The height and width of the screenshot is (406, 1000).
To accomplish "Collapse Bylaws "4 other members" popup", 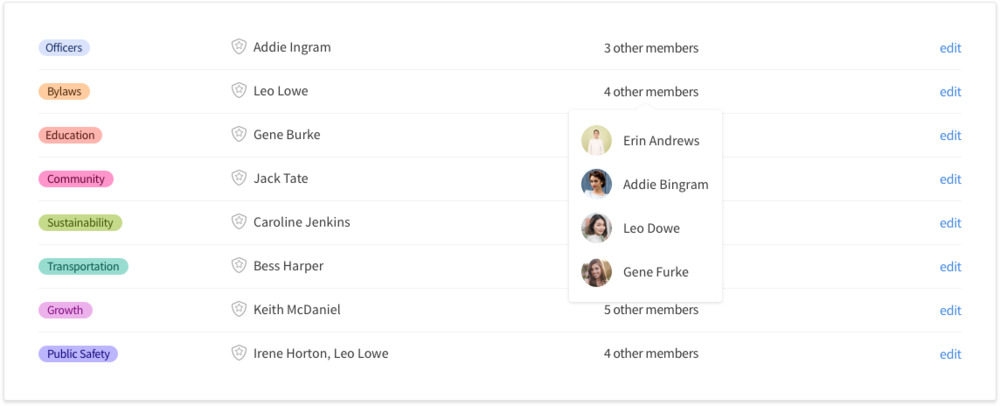I will 651,92.
